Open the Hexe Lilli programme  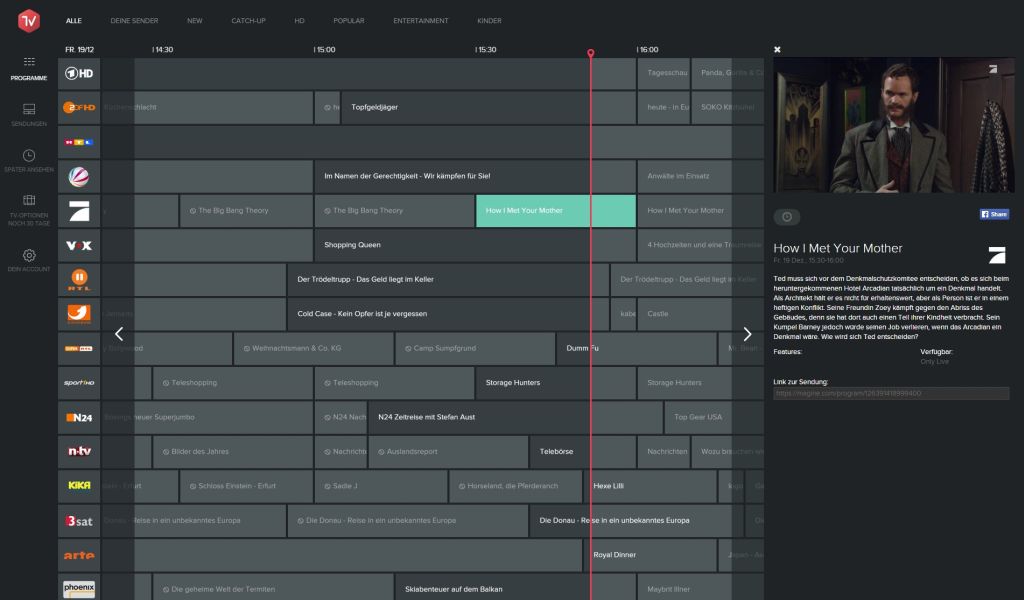click(x=650, y=486)
